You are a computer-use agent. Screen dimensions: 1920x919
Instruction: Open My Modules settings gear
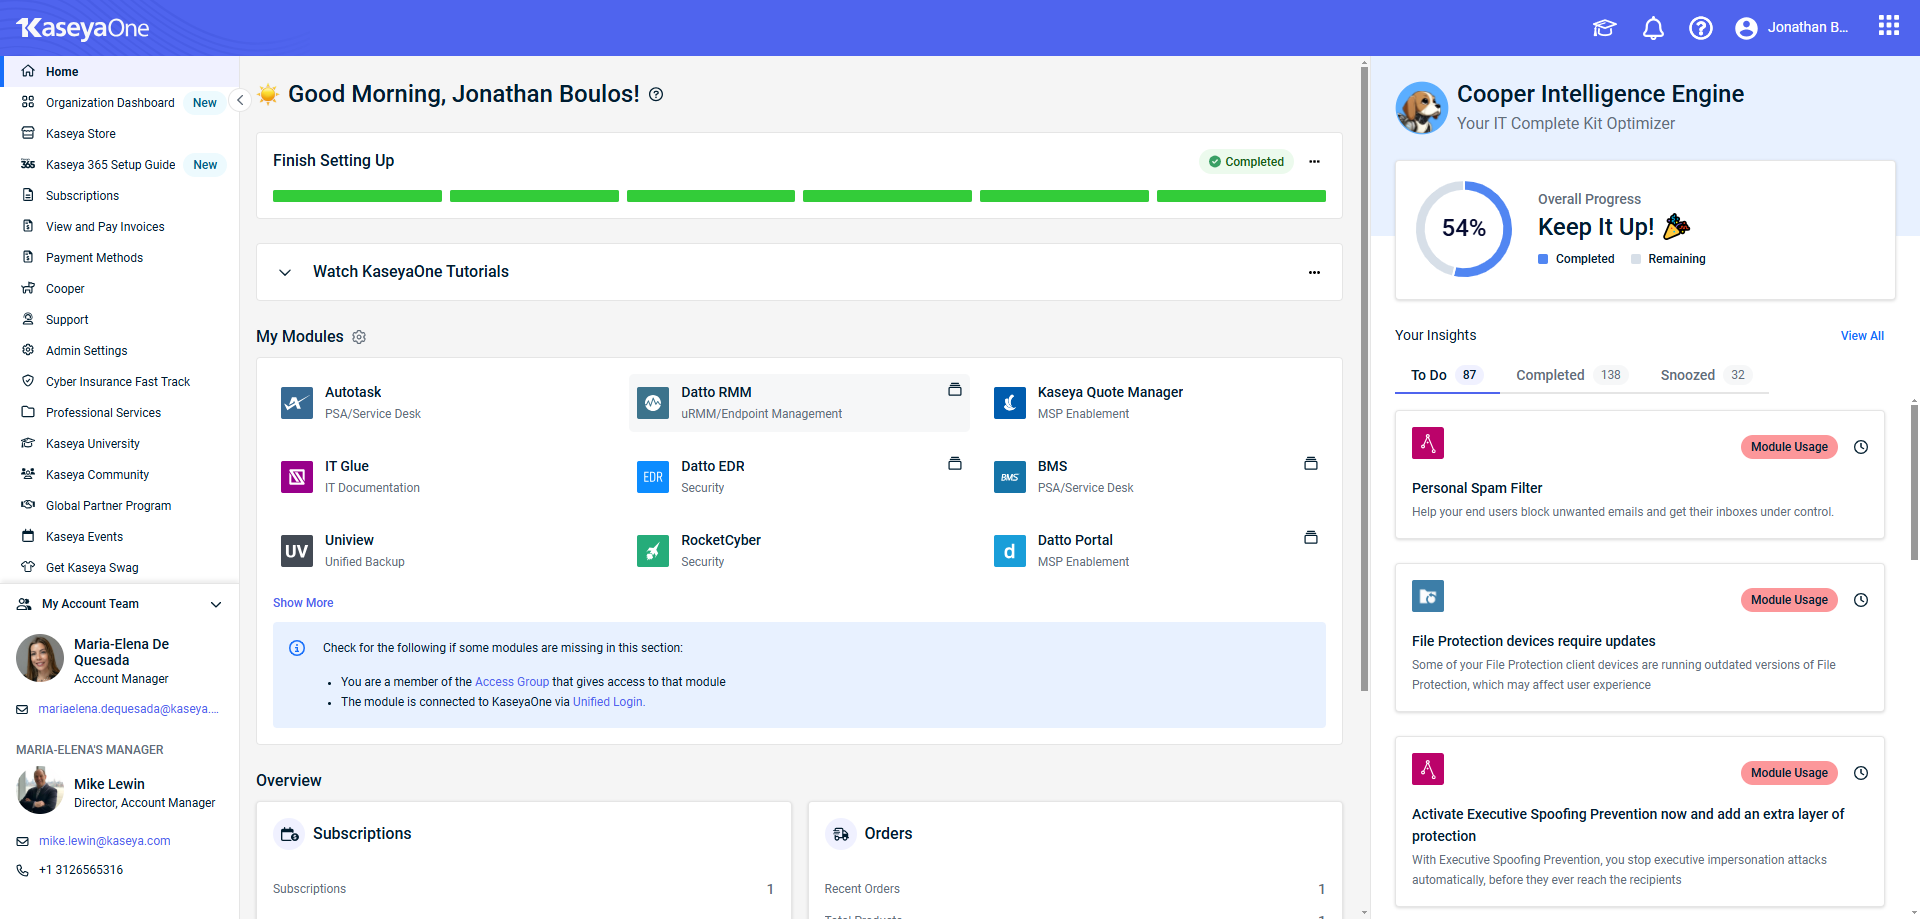tap(359, 337)
